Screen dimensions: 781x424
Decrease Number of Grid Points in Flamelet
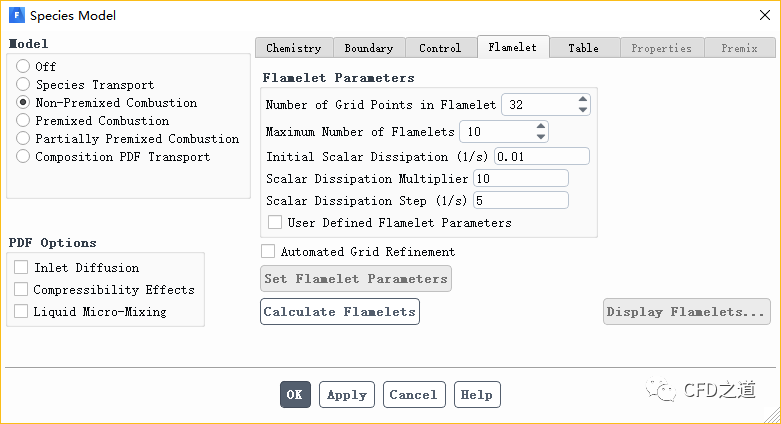pos(583,110)
